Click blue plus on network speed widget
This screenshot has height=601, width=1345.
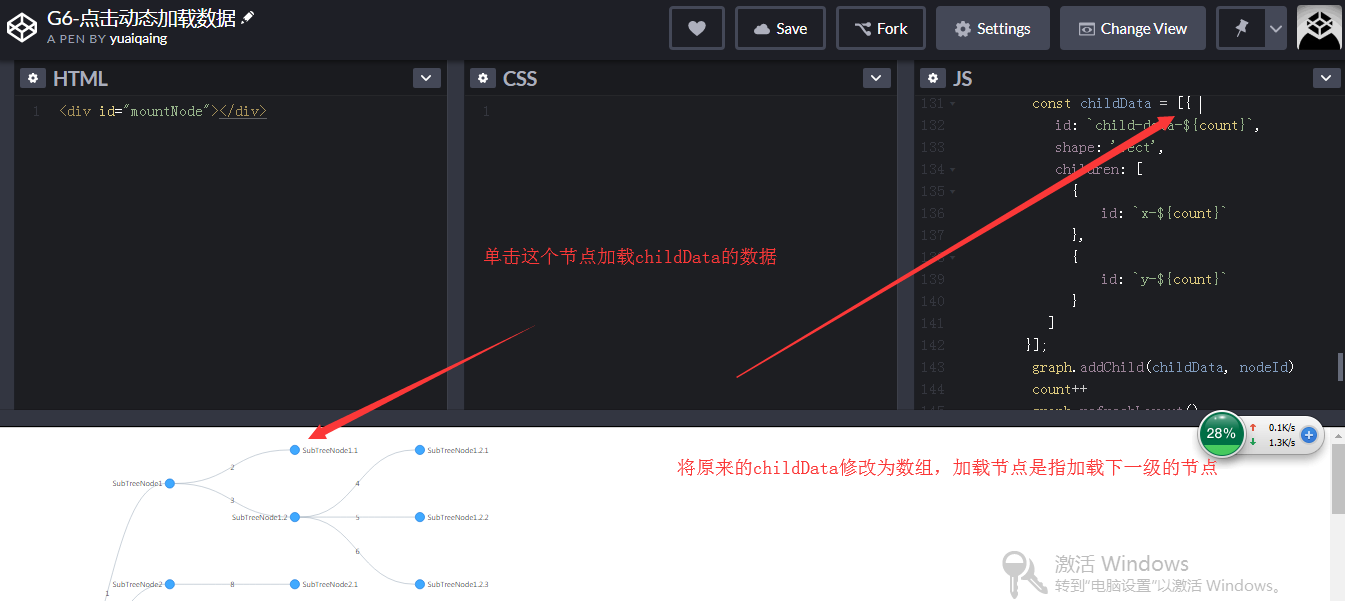[1309, 435]
